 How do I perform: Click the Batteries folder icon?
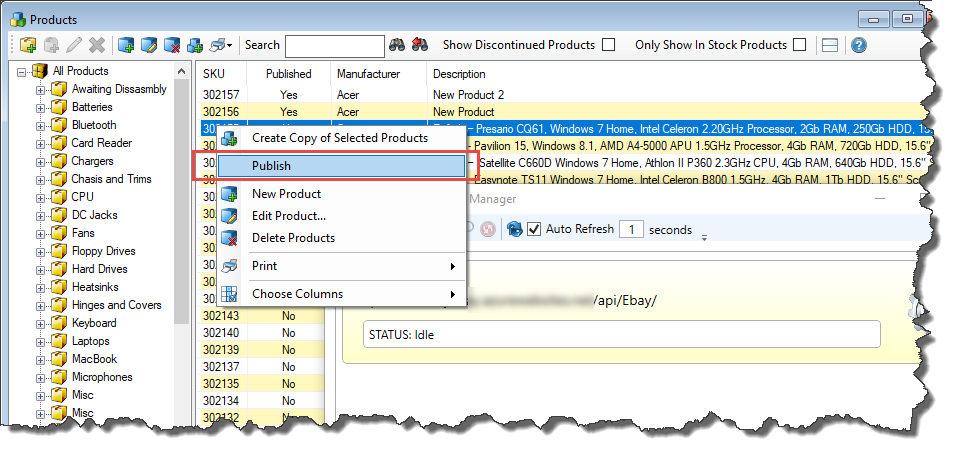[x=59, y=108]
